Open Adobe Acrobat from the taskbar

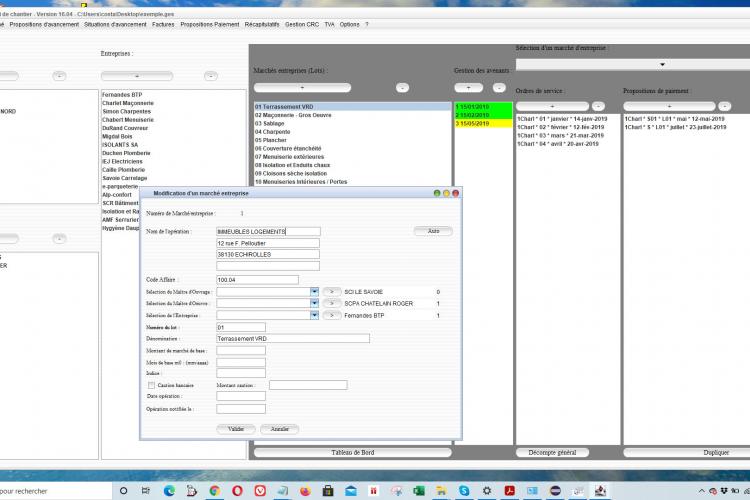tap(509, 491)
